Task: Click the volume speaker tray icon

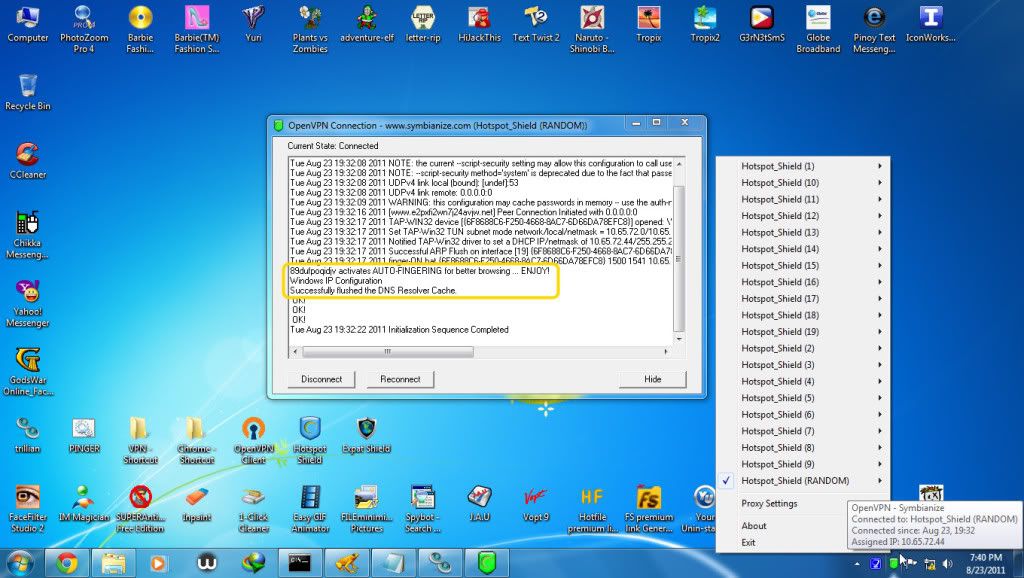Action: coord(948,564)
